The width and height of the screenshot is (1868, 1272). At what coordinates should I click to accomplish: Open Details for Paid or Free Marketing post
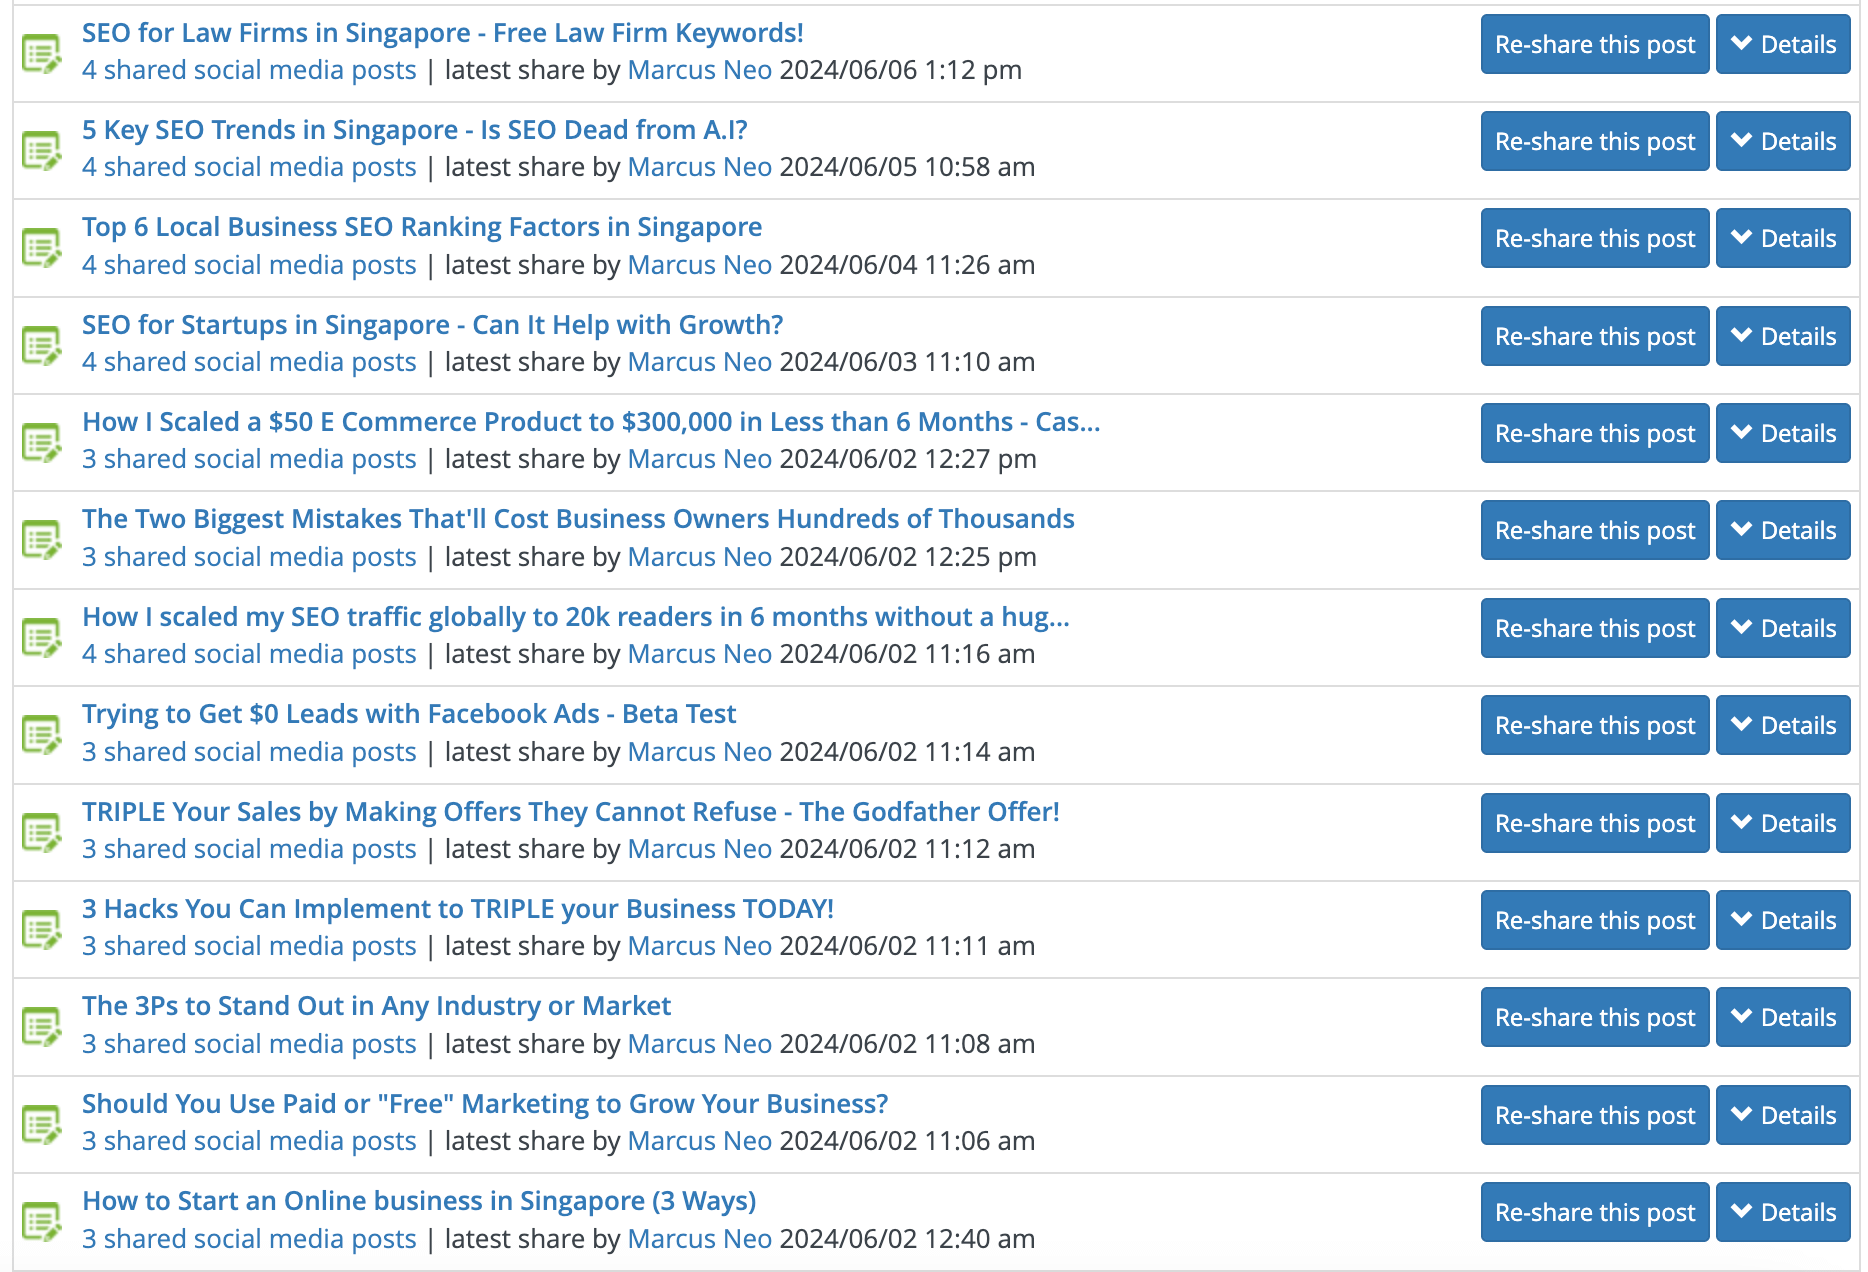[1782, 1116]
